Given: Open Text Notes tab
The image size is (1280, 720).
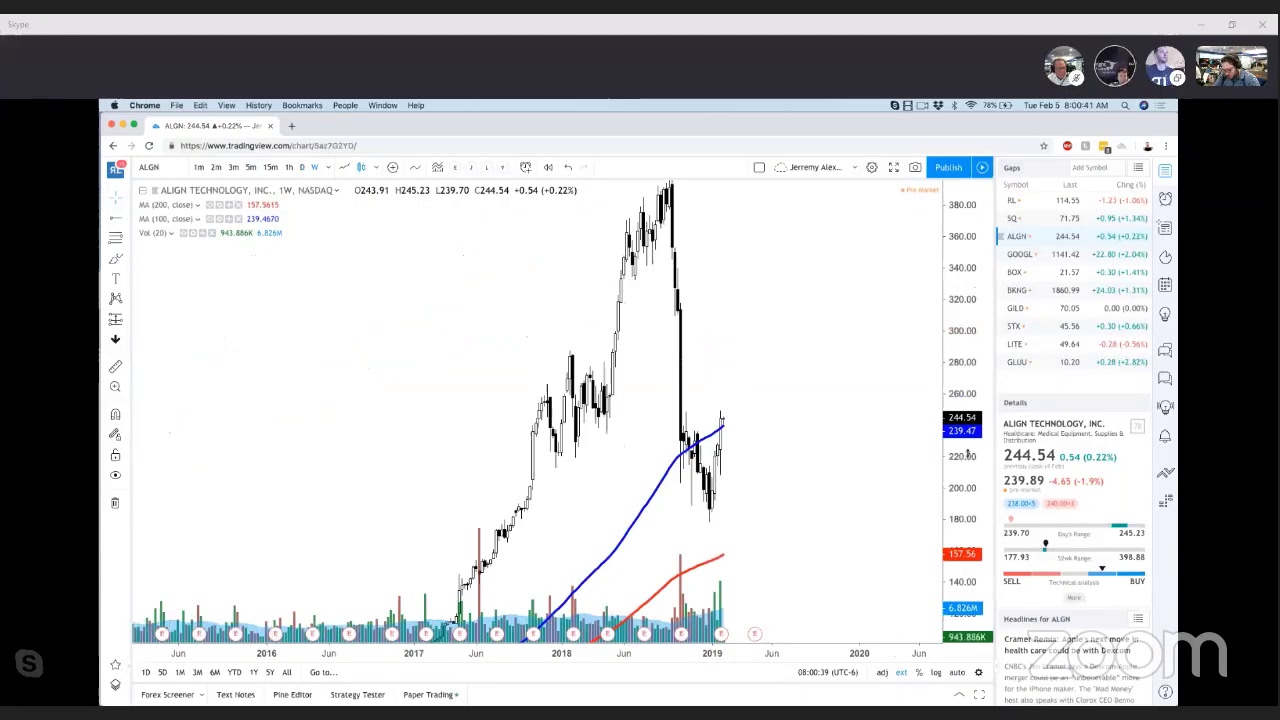Looking at the screenshot, I should pos(236,695).
